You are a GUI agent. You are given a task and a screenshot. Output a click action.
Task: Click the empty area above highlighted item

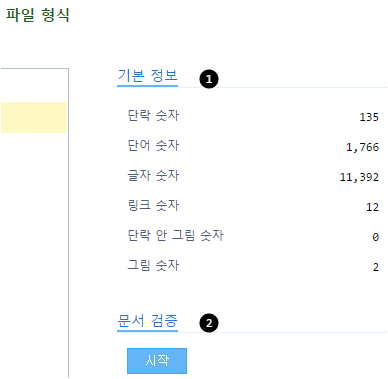click(34, 86)
